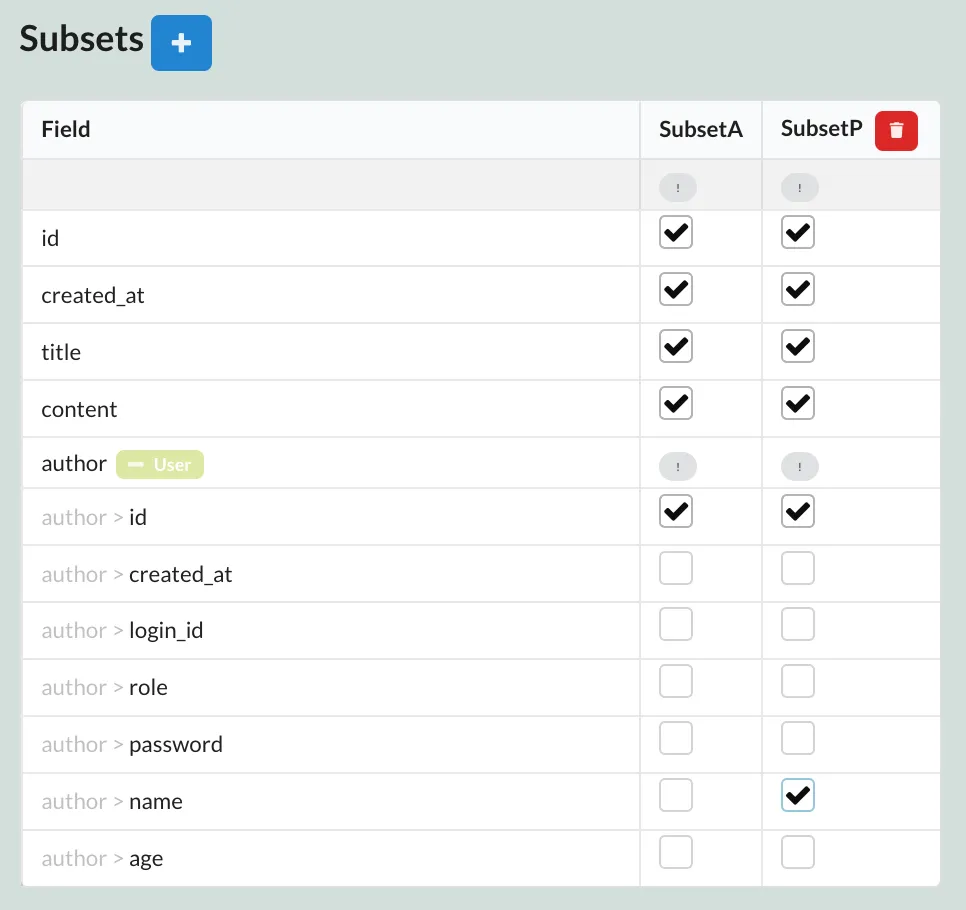Uncheck the title field in SubsetP
The width and height of the screenshot is (966, 910).
(x=797, y=346)
